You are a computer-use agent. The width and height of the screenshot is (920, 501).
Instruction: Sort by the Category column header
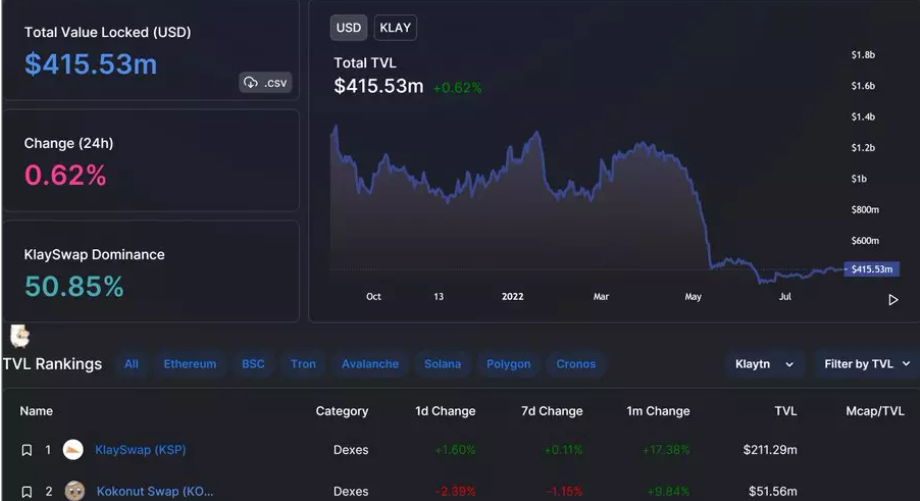click(x=342, y=411)
